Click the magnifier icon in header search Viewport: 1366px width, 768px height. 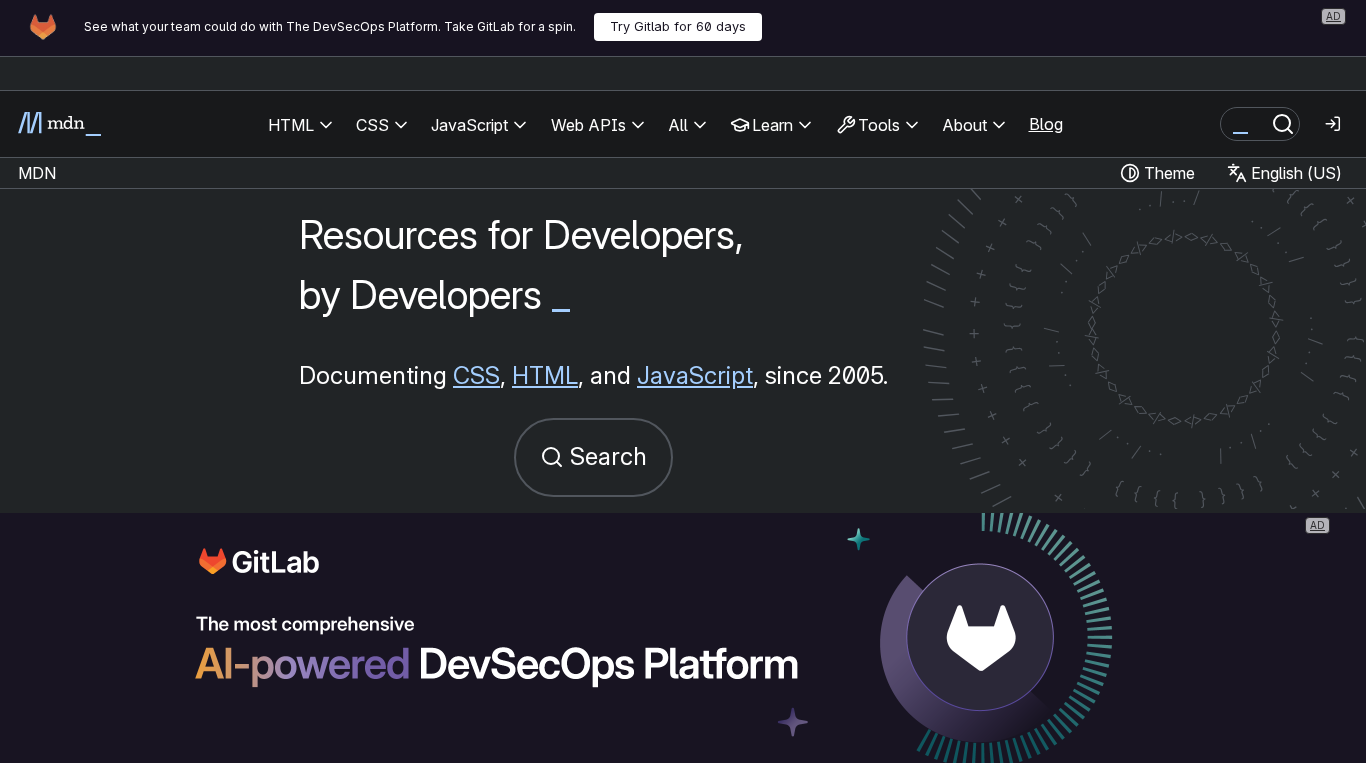pos(1282,124)
